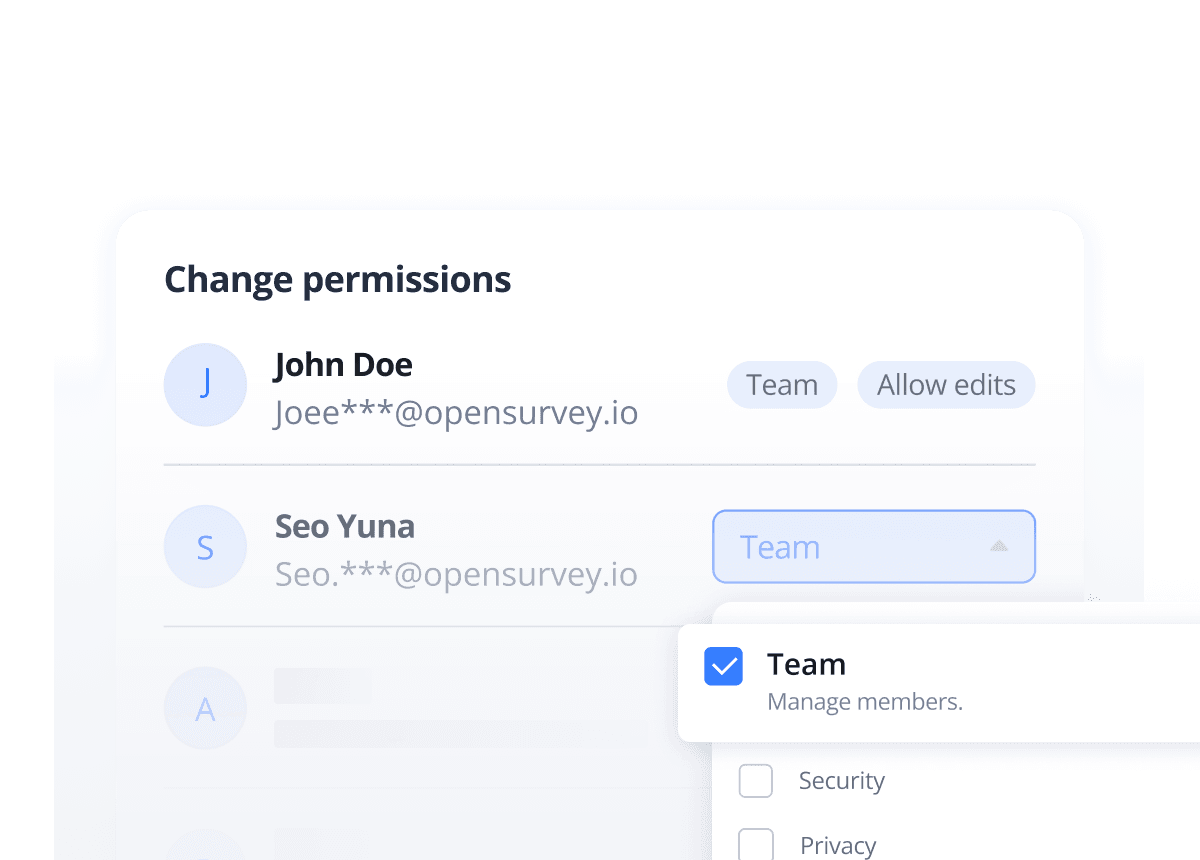
Task: Click the 'Allow edits' pill button
Action: [x=946, y=385]
